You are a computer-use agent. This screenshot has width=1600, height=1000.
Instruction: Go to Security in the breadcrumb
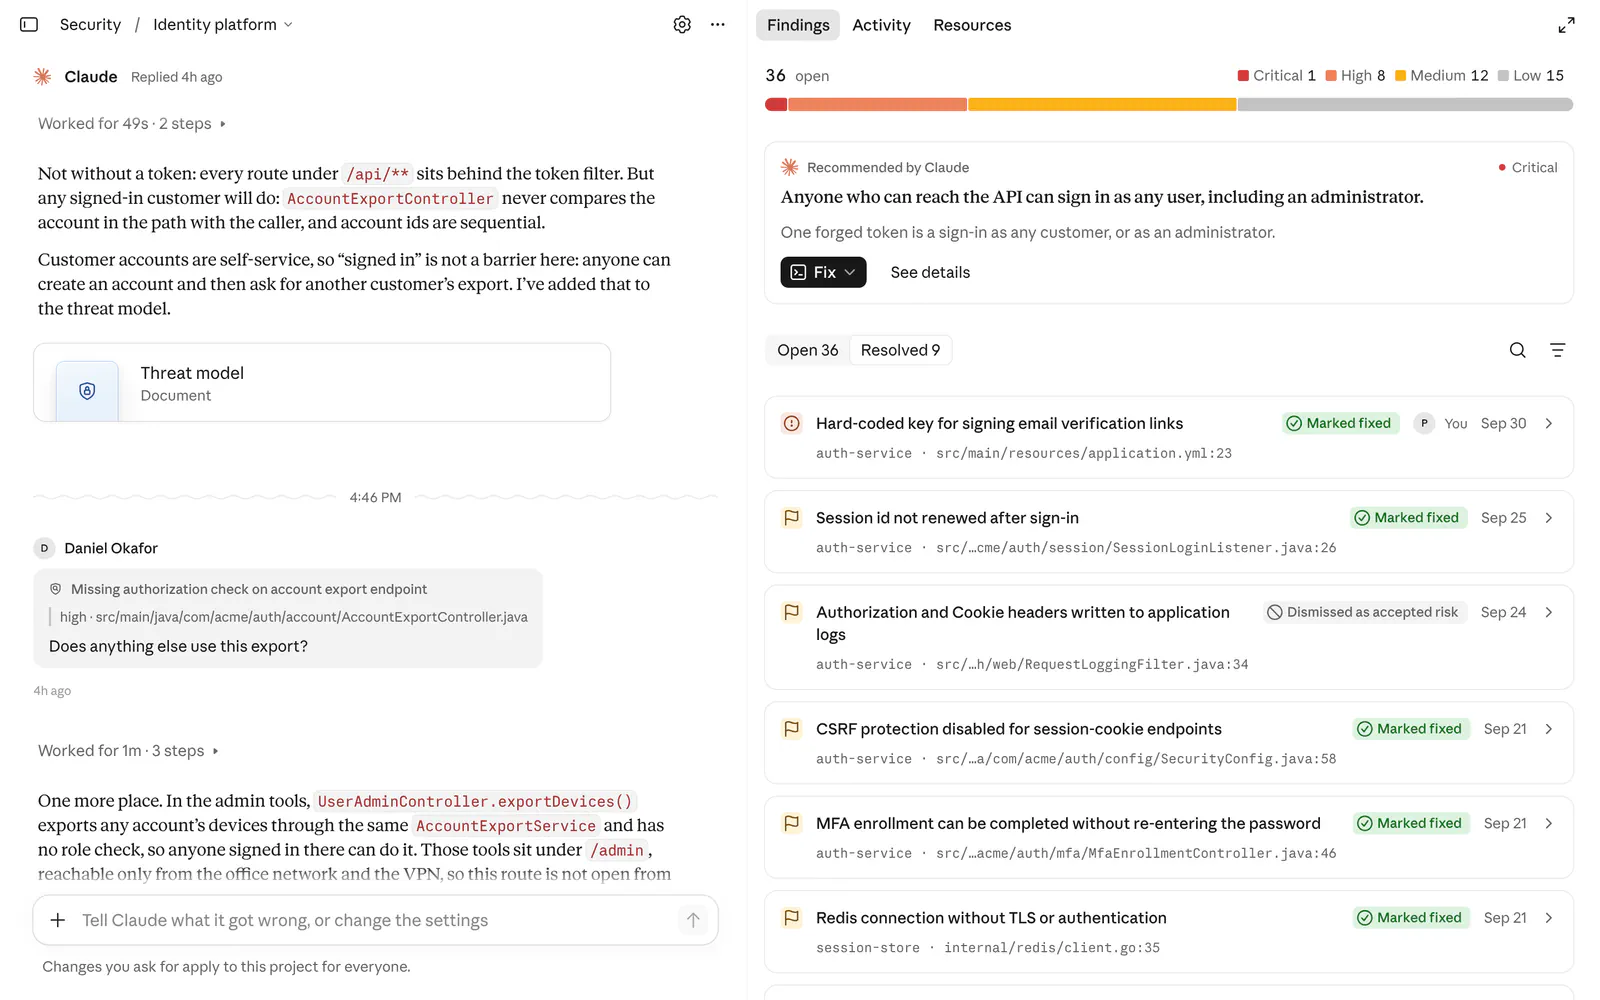(x=90, y=24)
